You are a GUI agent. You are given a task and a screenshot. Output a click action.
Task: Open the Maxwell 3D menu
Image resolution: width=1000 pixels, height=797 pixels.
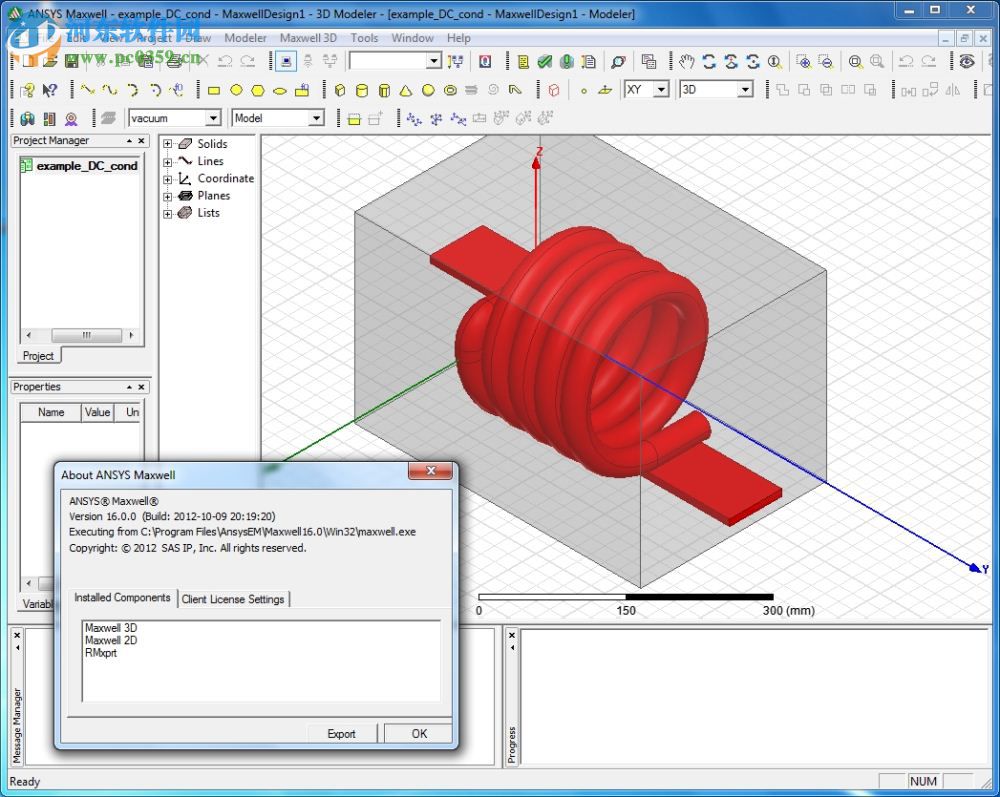[x=308, y=38]
